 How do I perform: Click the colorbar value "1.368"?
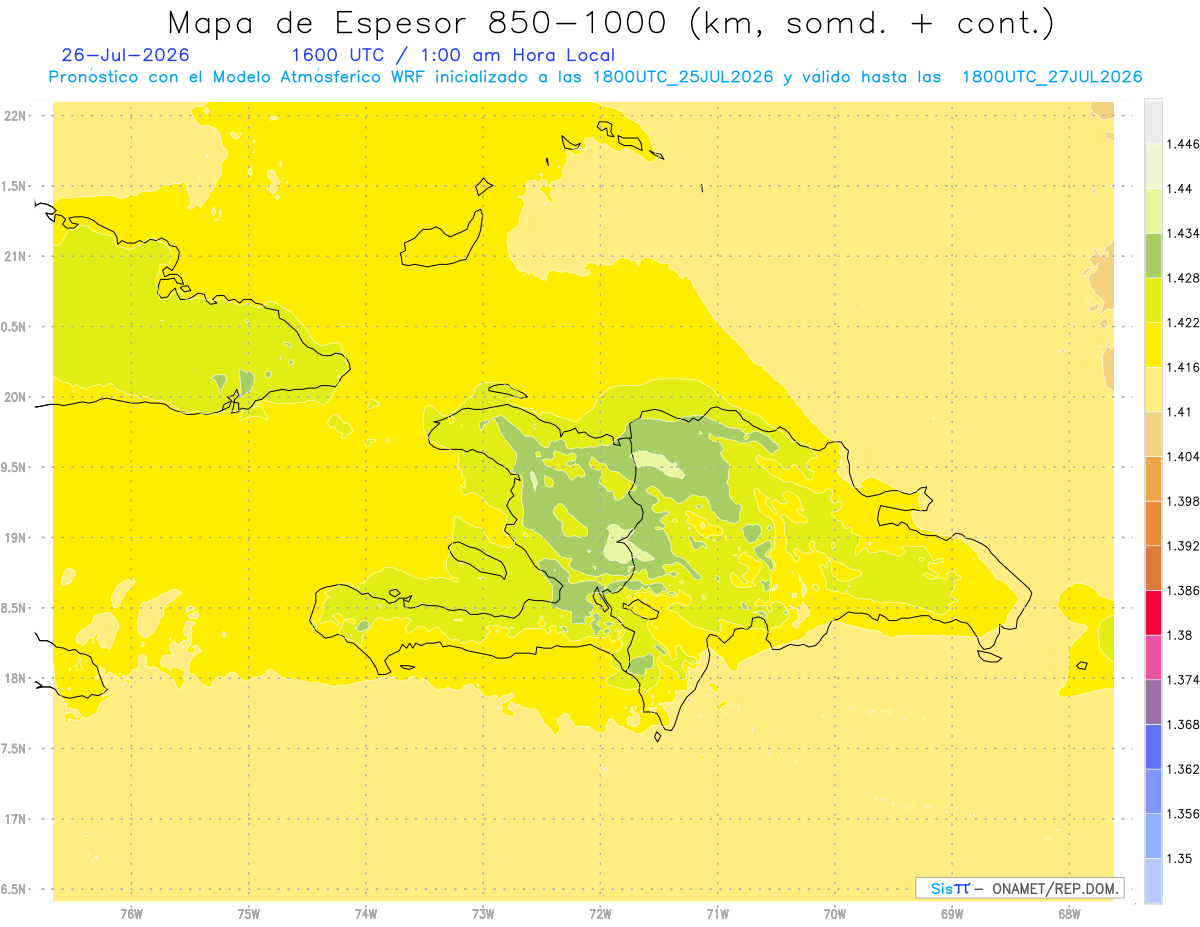tap(1183, 724)
